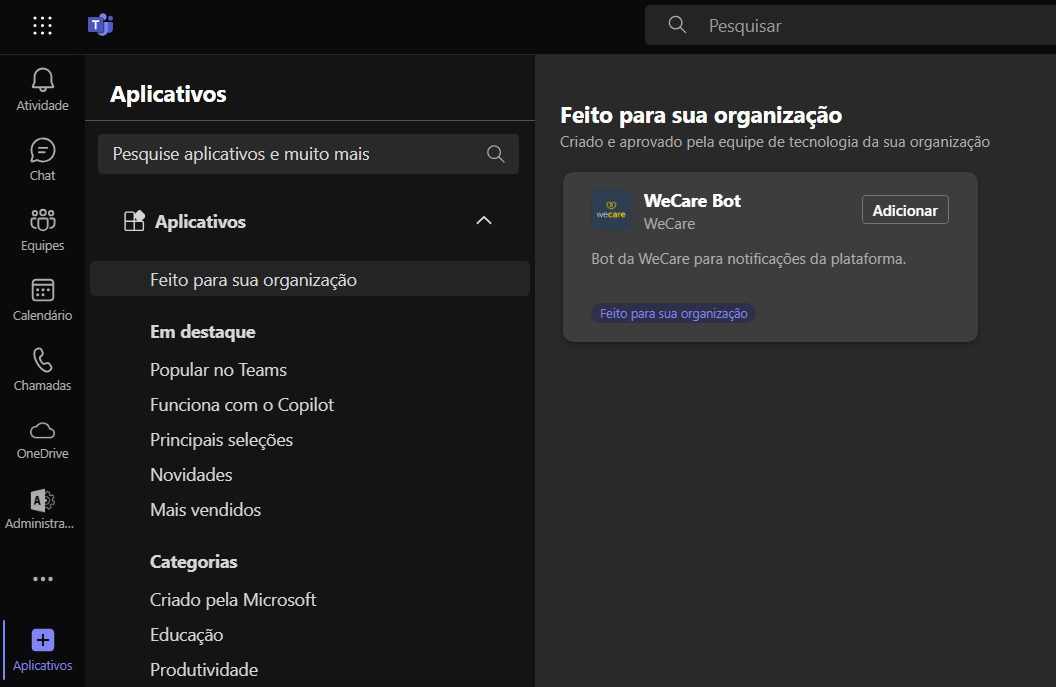Select Feito para sua organização item
Screen dimensions: 1056x687
pyautogui.click(x=310, y=279)
